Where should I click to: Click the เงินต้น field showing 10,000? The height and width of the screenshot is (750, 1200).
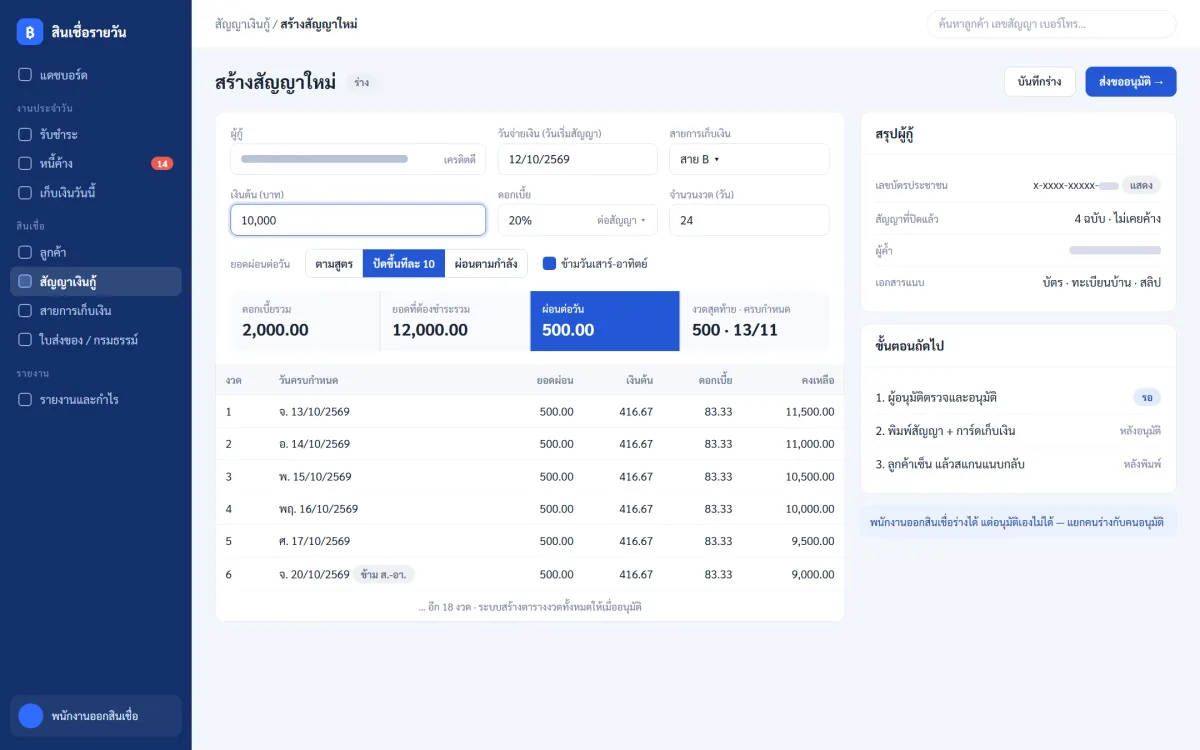358,220
